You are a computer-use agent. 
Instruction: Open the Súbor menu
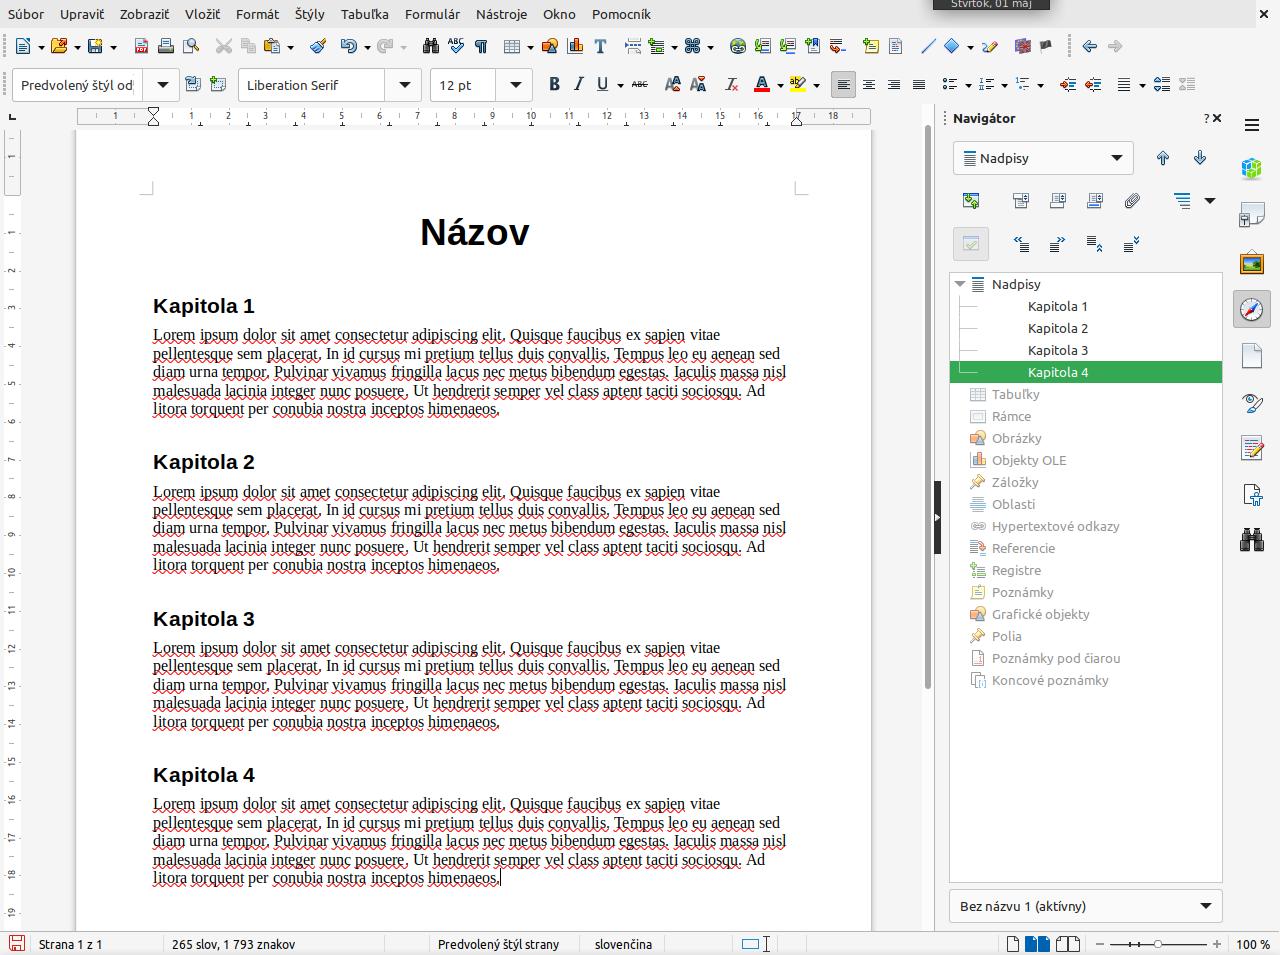coord(26,14)
